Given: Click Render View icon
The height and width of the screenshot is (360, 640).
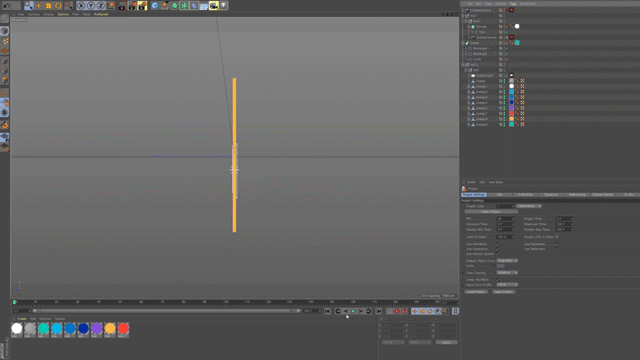Looking at the screenshot, I should click(122, 6).
